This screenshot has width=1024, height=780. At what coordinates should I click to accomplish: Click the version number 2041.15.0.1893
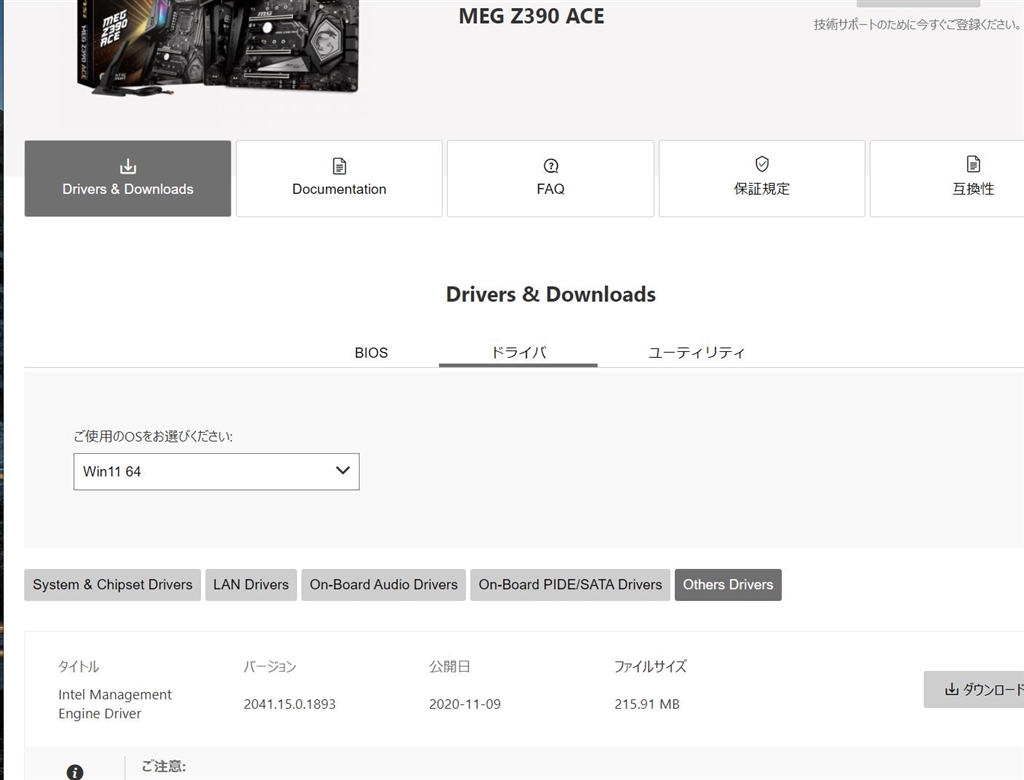tap(289, 704)
